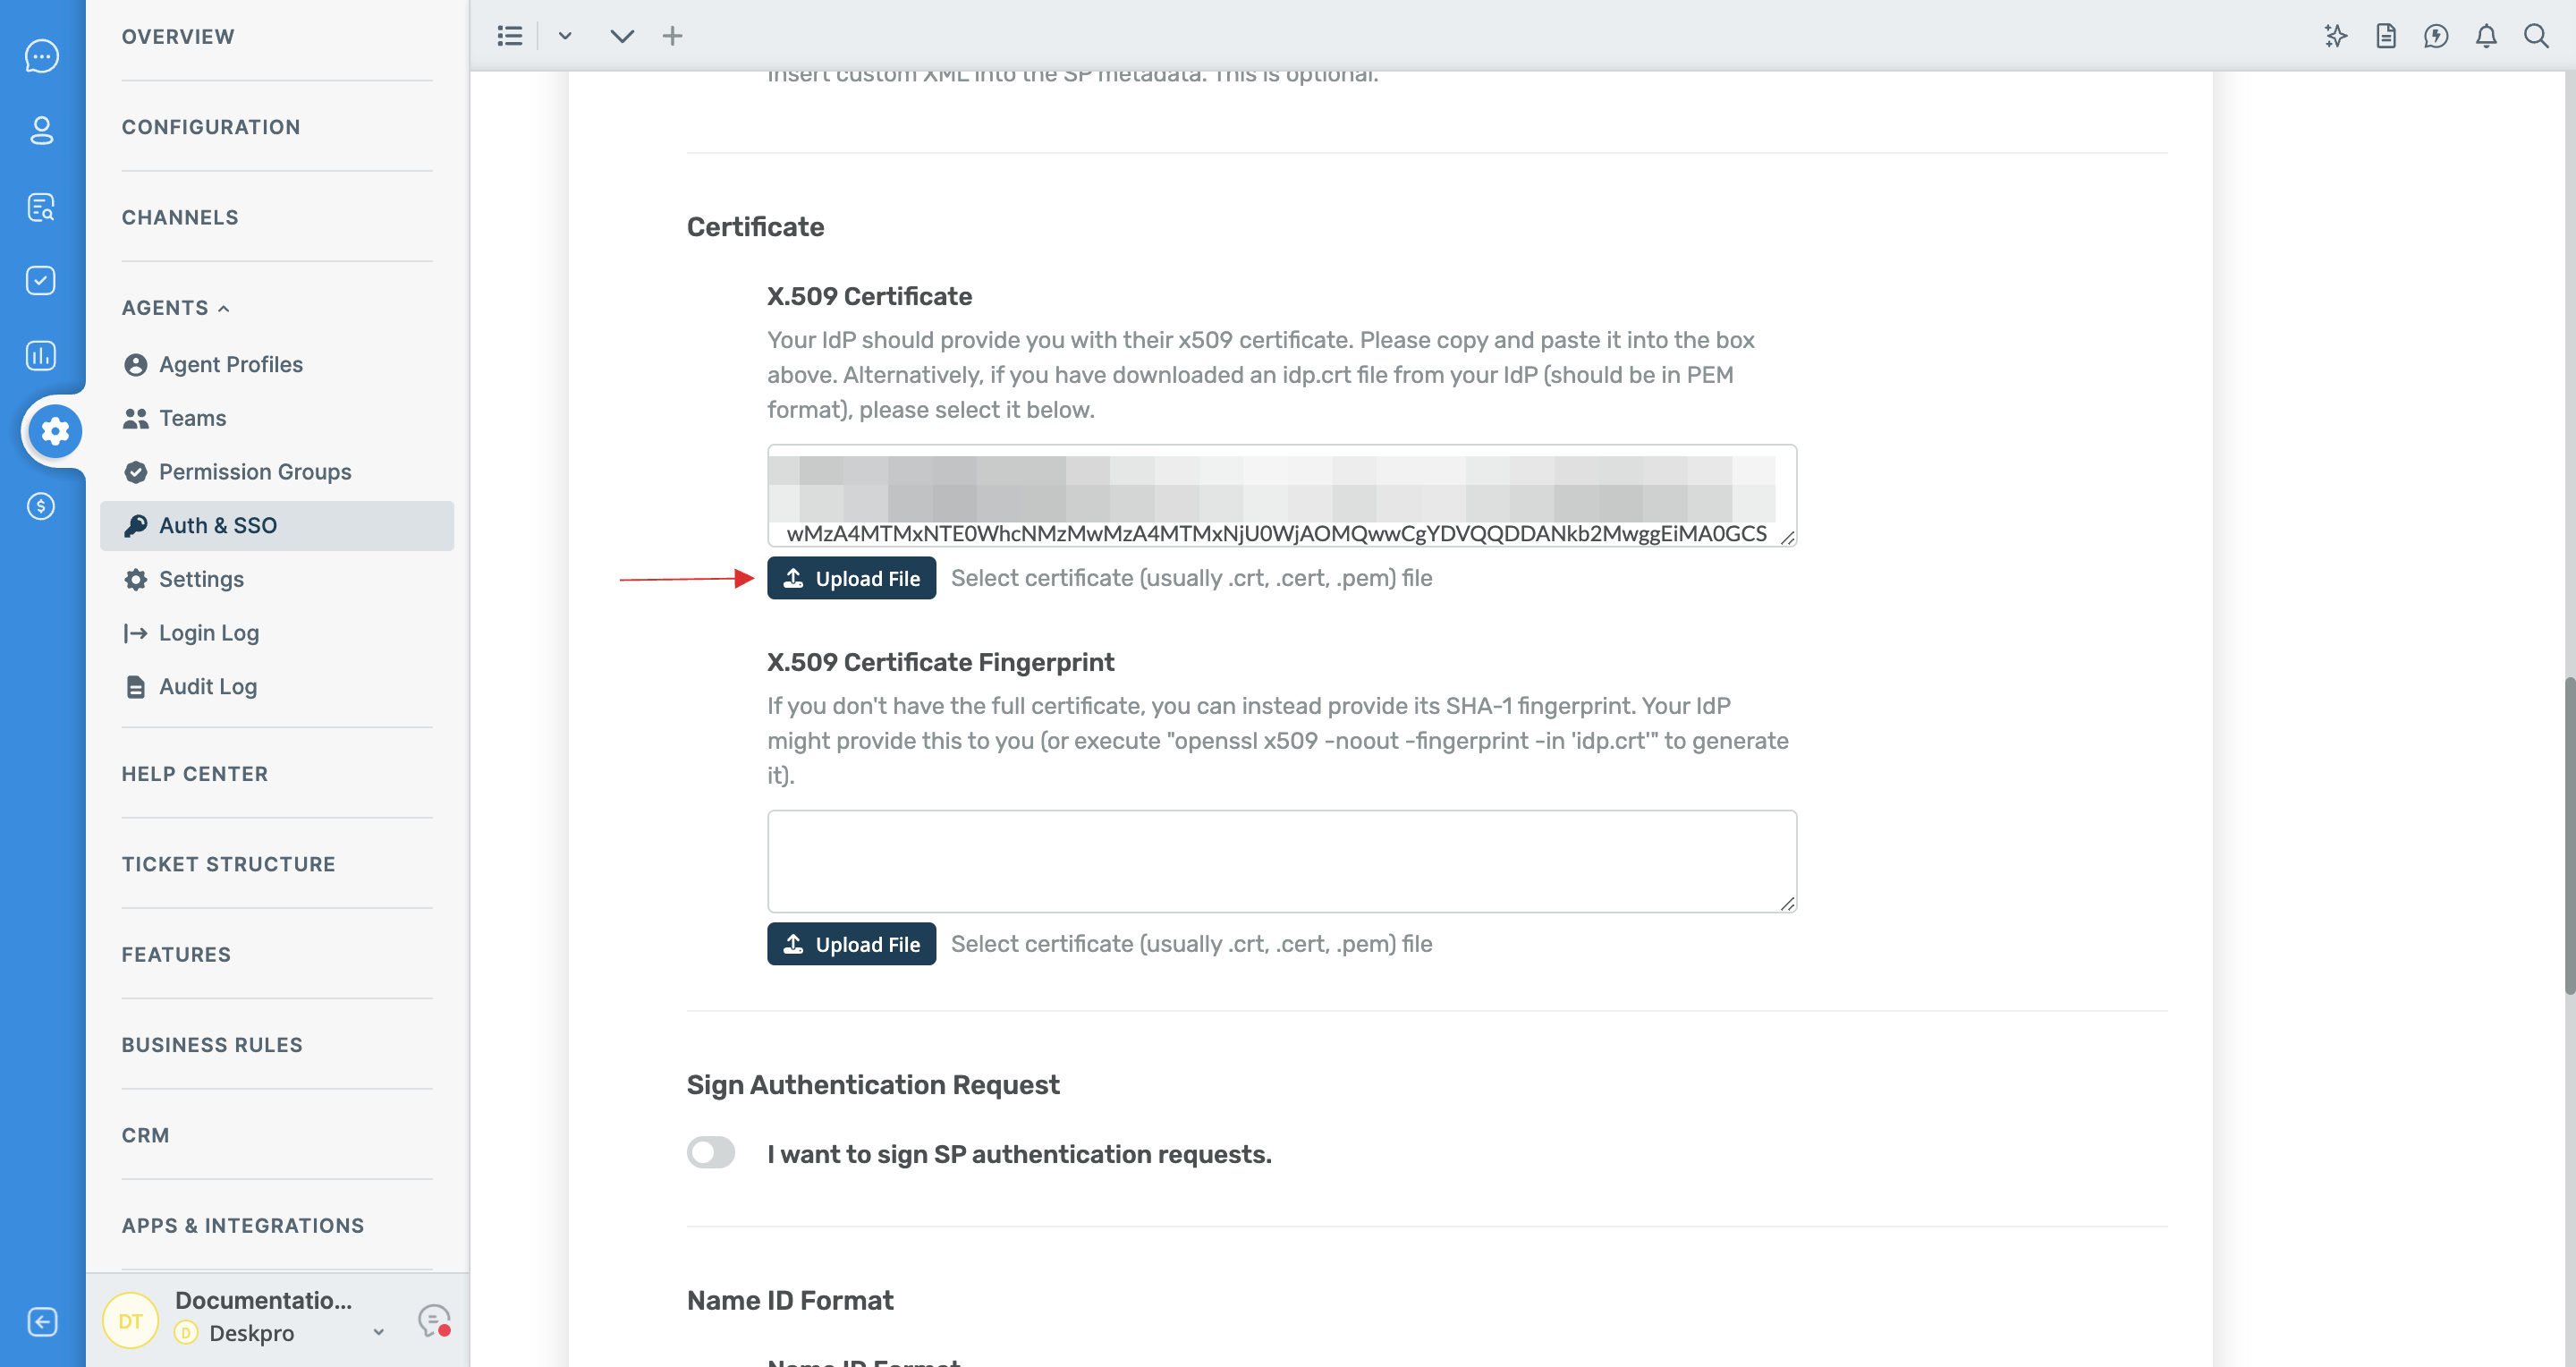Viewport: 2576px width, 1367px height.
Task: Upload X.509 Certificate Fingerprint file
Action: tap(852, 943)
